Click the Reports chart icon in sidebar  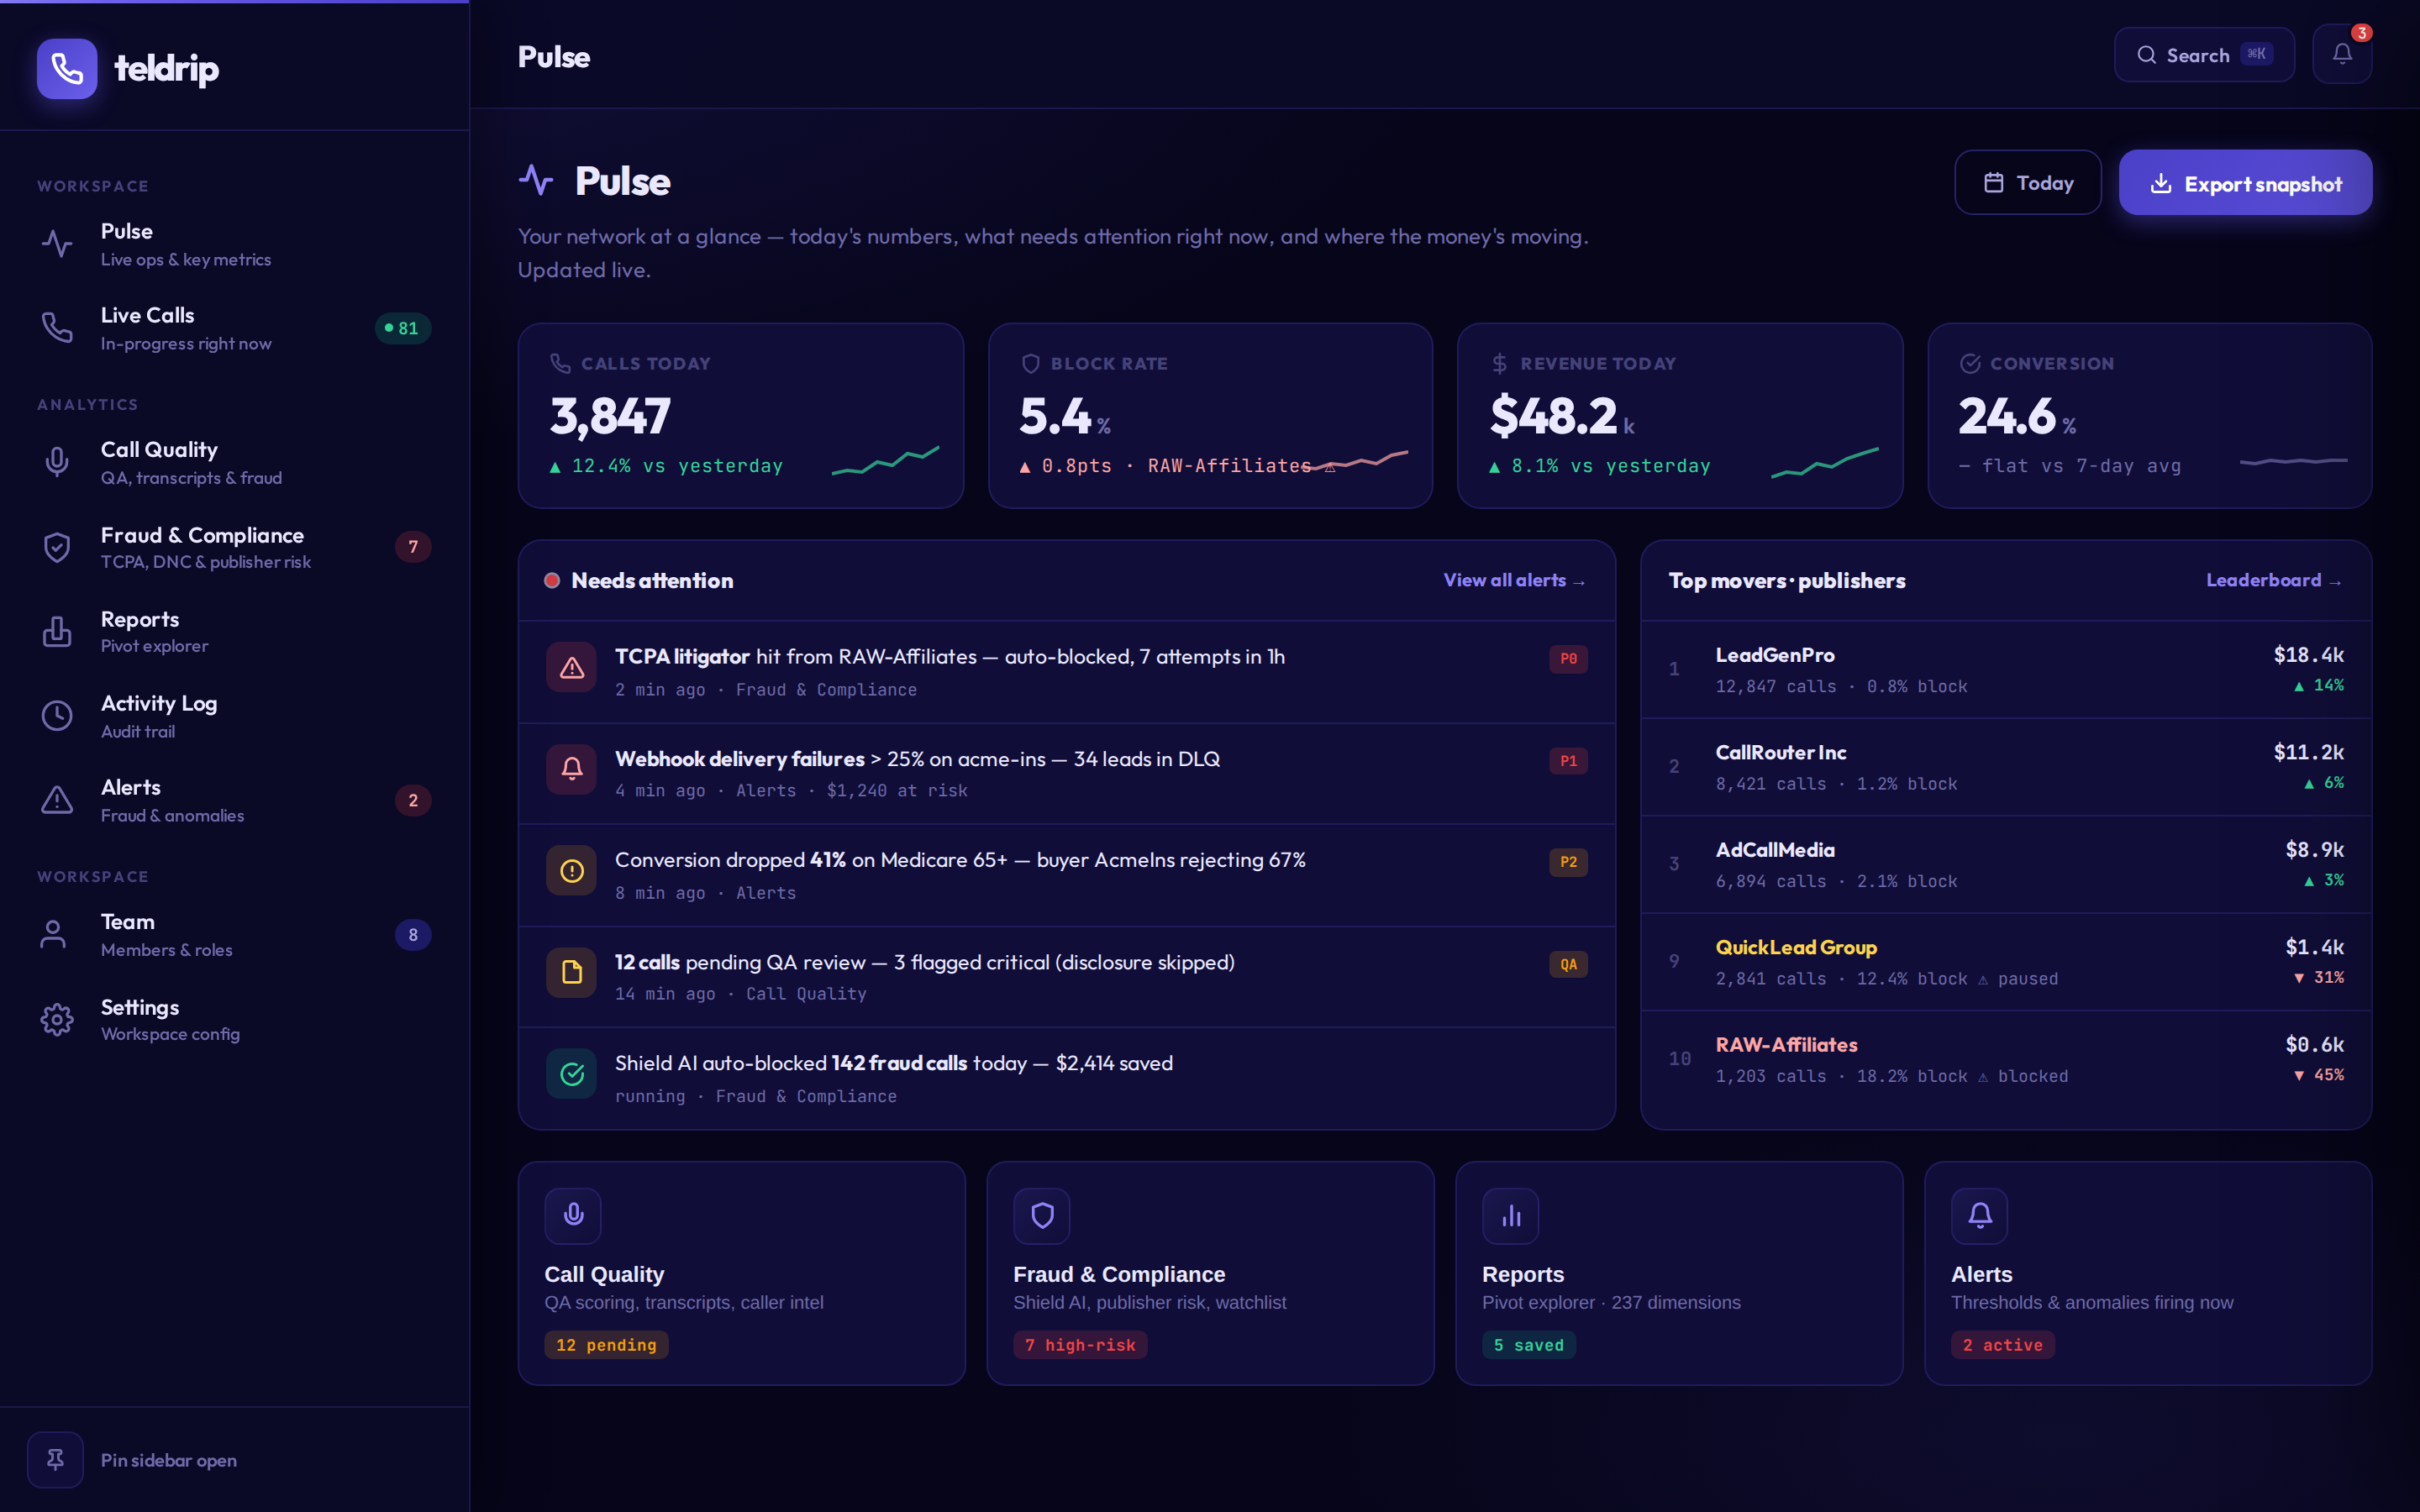point(57,631)
